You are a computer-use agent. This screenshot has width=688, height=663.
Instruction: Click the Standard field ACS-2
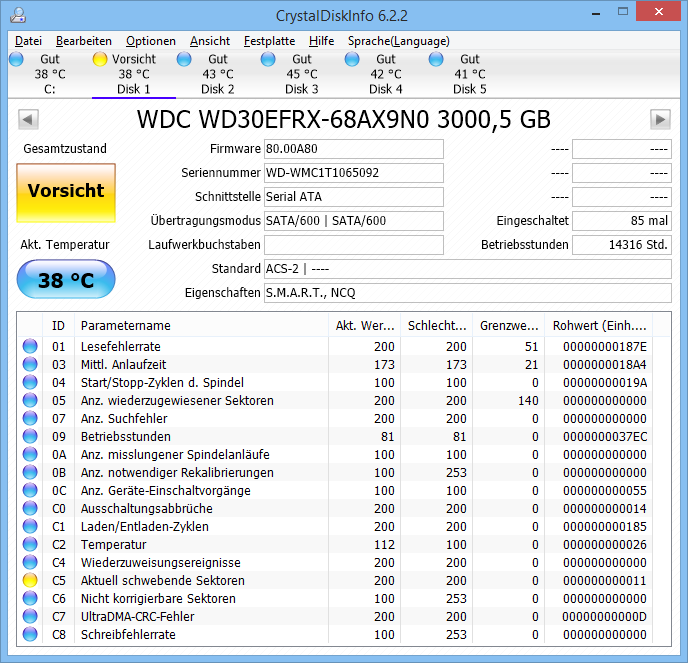pyautogui.click(x=468, y=269)
